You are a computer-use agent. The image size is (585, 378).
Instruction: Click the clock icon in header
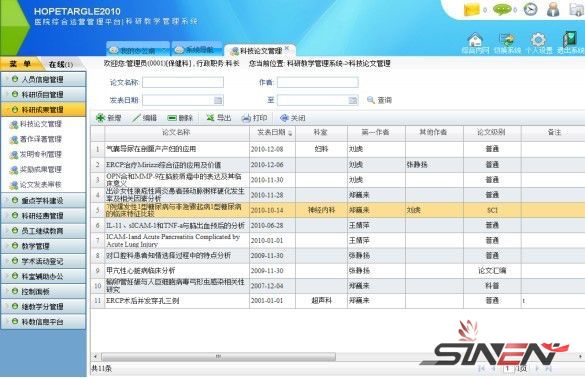coord(531,9)
